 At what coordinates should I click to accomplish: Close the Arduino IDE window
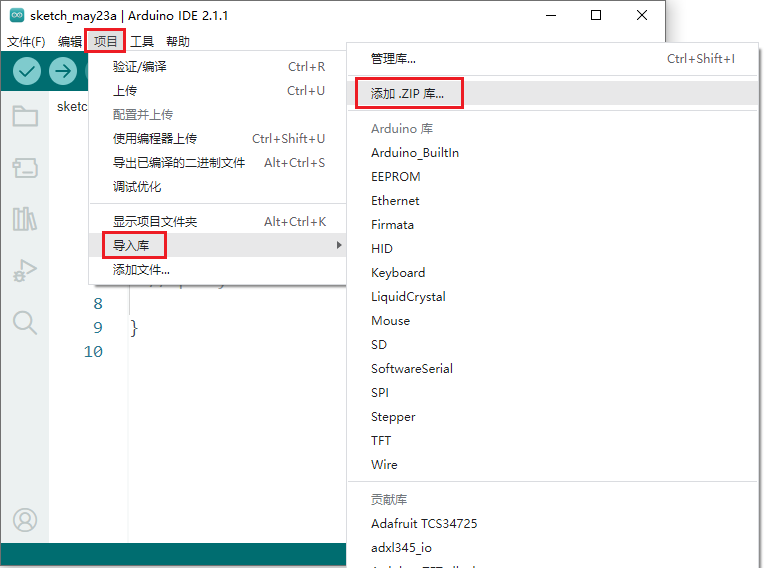[642, 16]
